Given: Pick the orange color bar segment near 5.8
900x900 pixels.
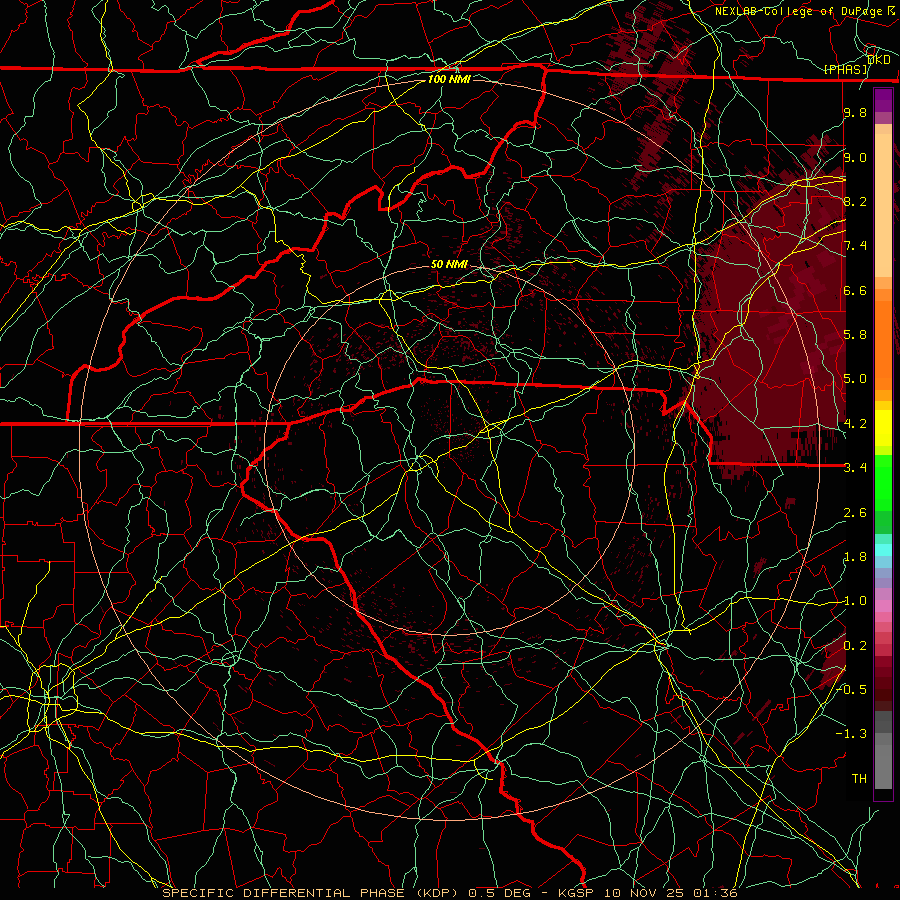Looking at the screenshot, I should [x=883, y=344].
